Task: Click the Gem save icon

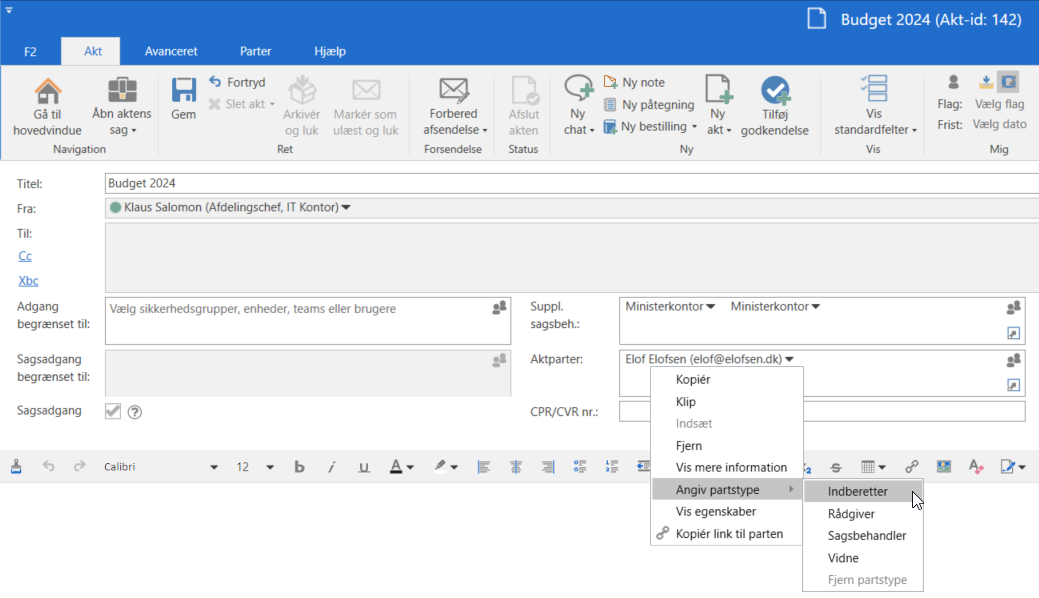Action: coord(183,92)
